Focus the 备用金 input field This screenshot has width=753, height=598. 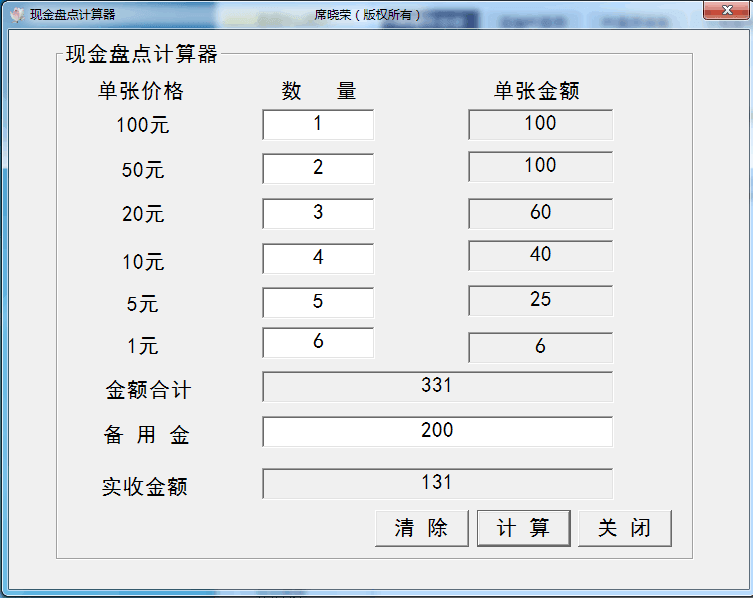click(x=437, y=432)
